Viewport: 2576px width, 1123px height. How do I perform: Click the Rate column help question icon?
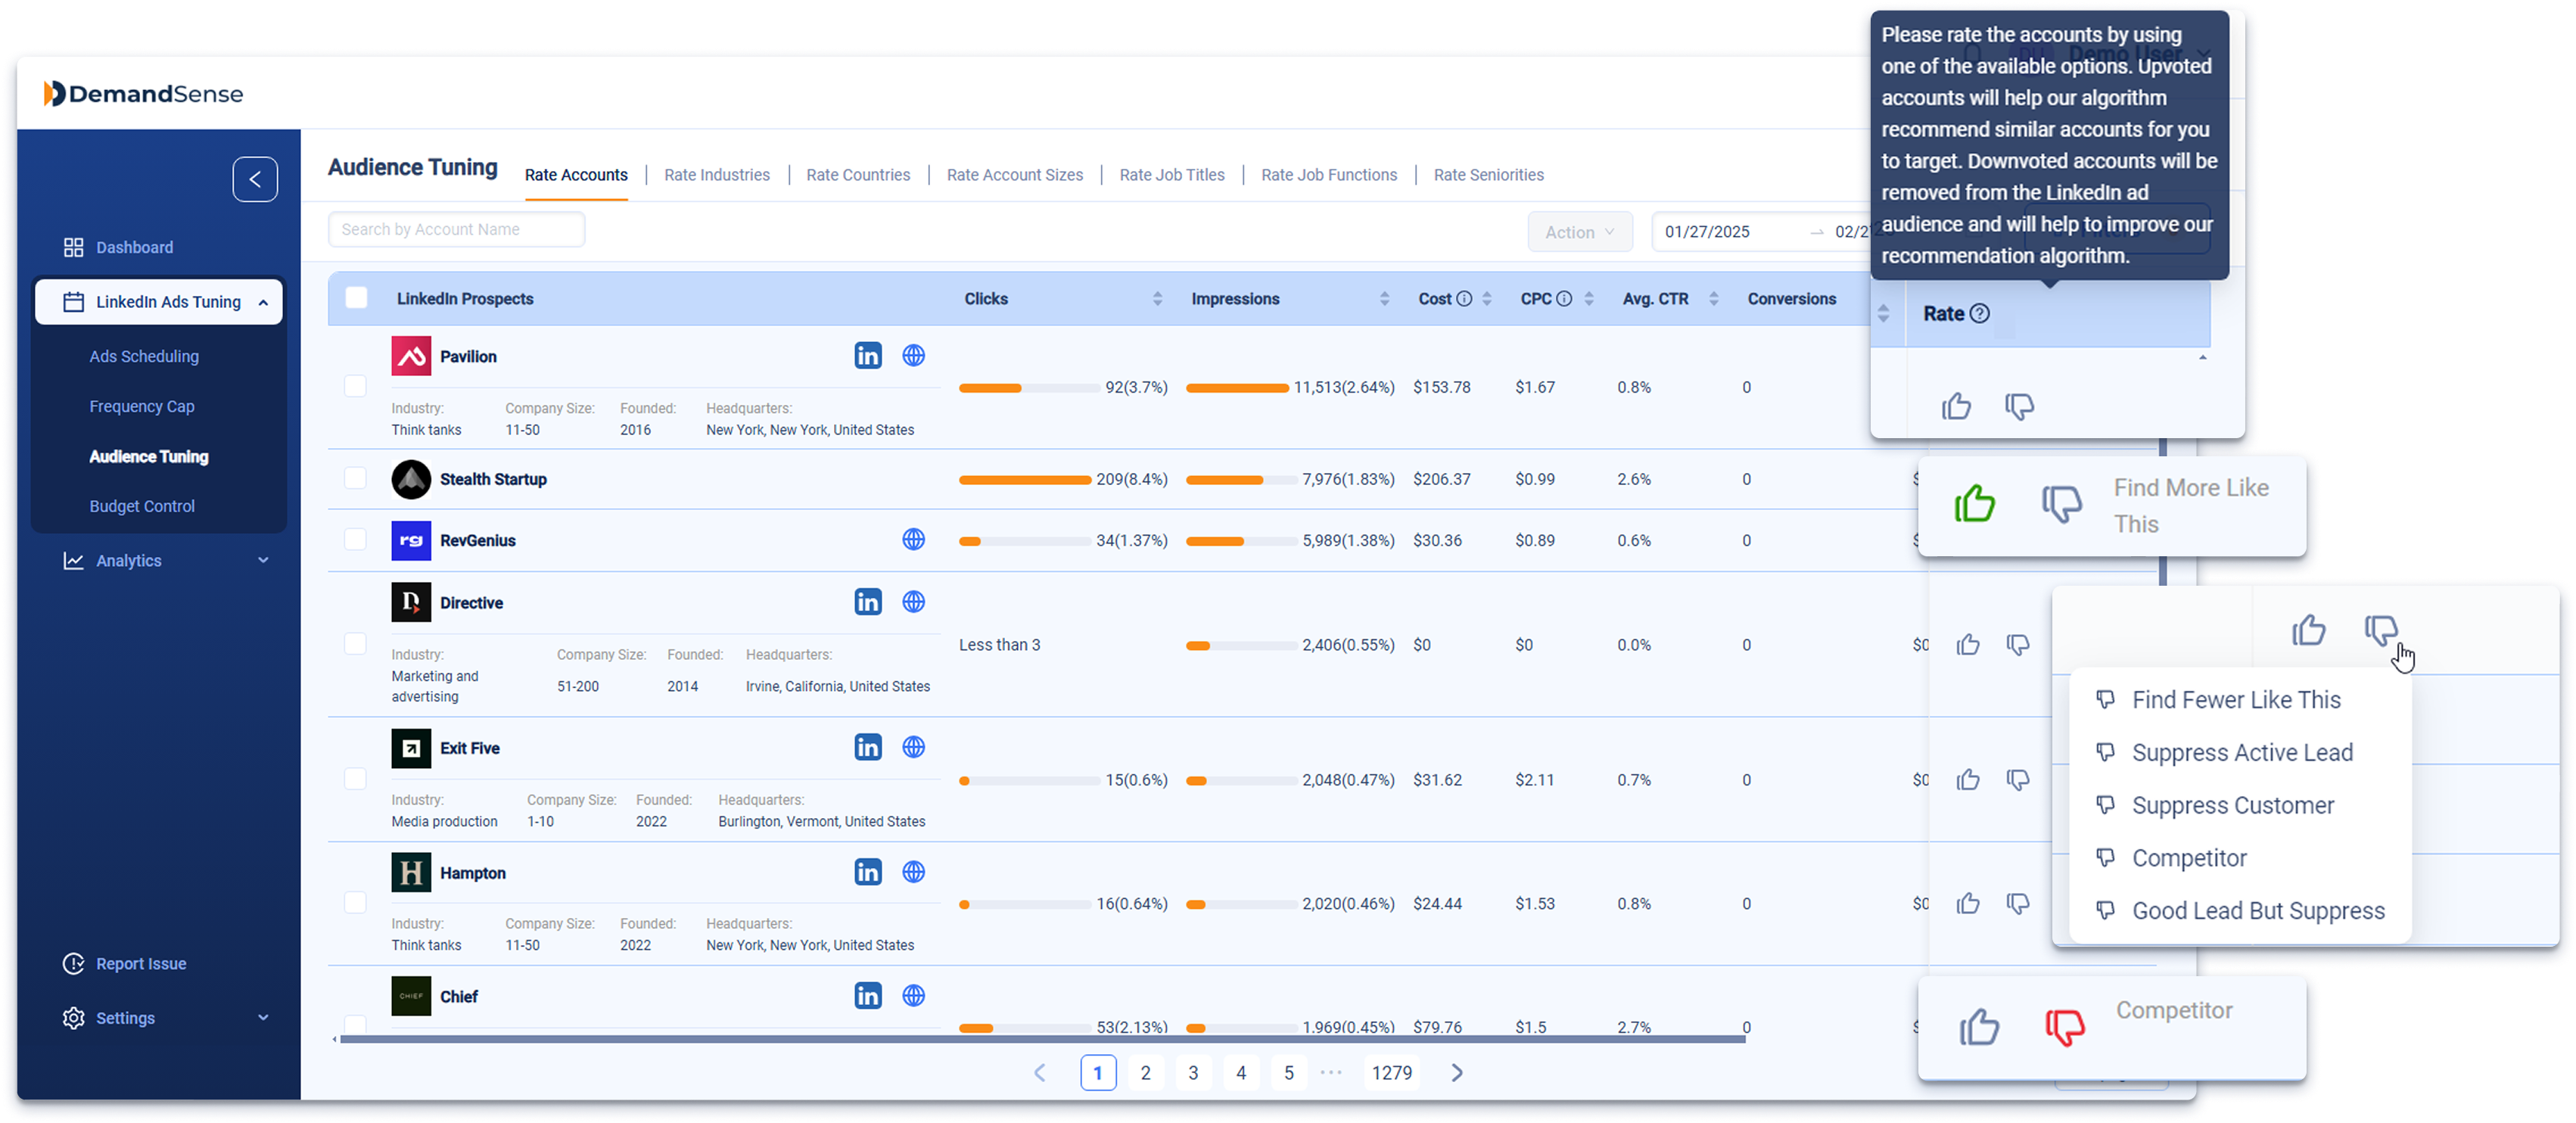tap(1979, 313)
